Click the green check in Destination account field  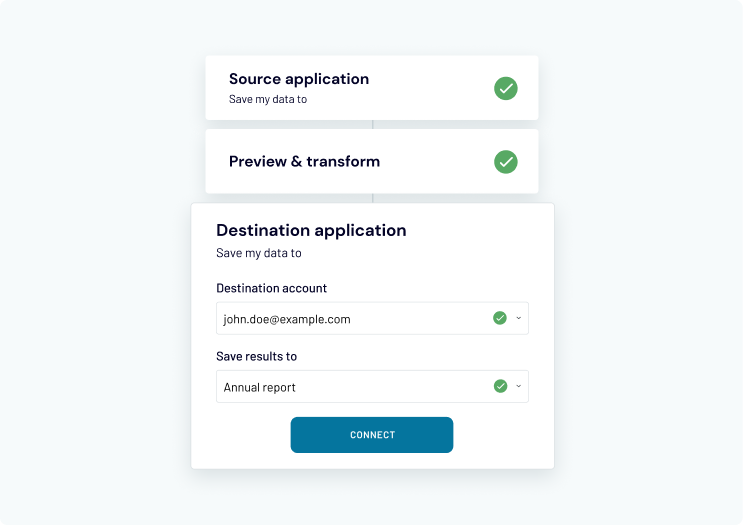500,318
